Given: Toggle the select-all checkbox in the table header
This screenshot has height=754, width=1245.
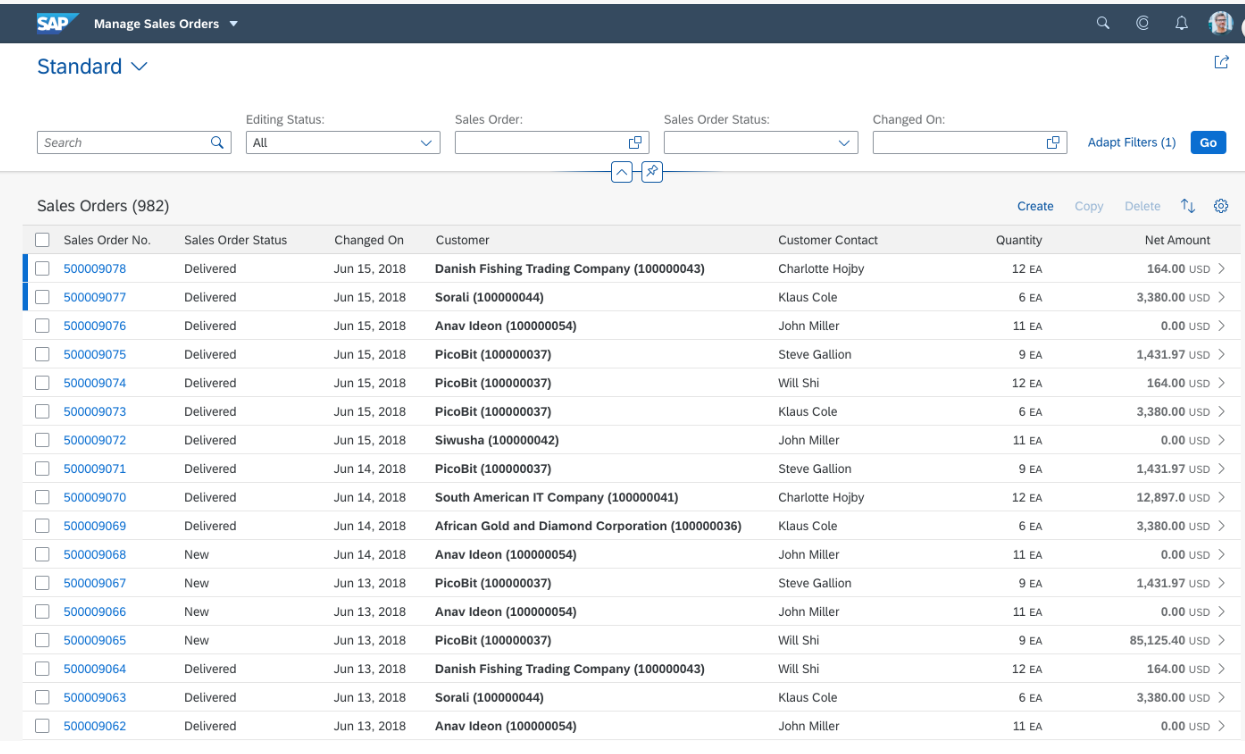Looking at the screenshot, I should point(42,240).
